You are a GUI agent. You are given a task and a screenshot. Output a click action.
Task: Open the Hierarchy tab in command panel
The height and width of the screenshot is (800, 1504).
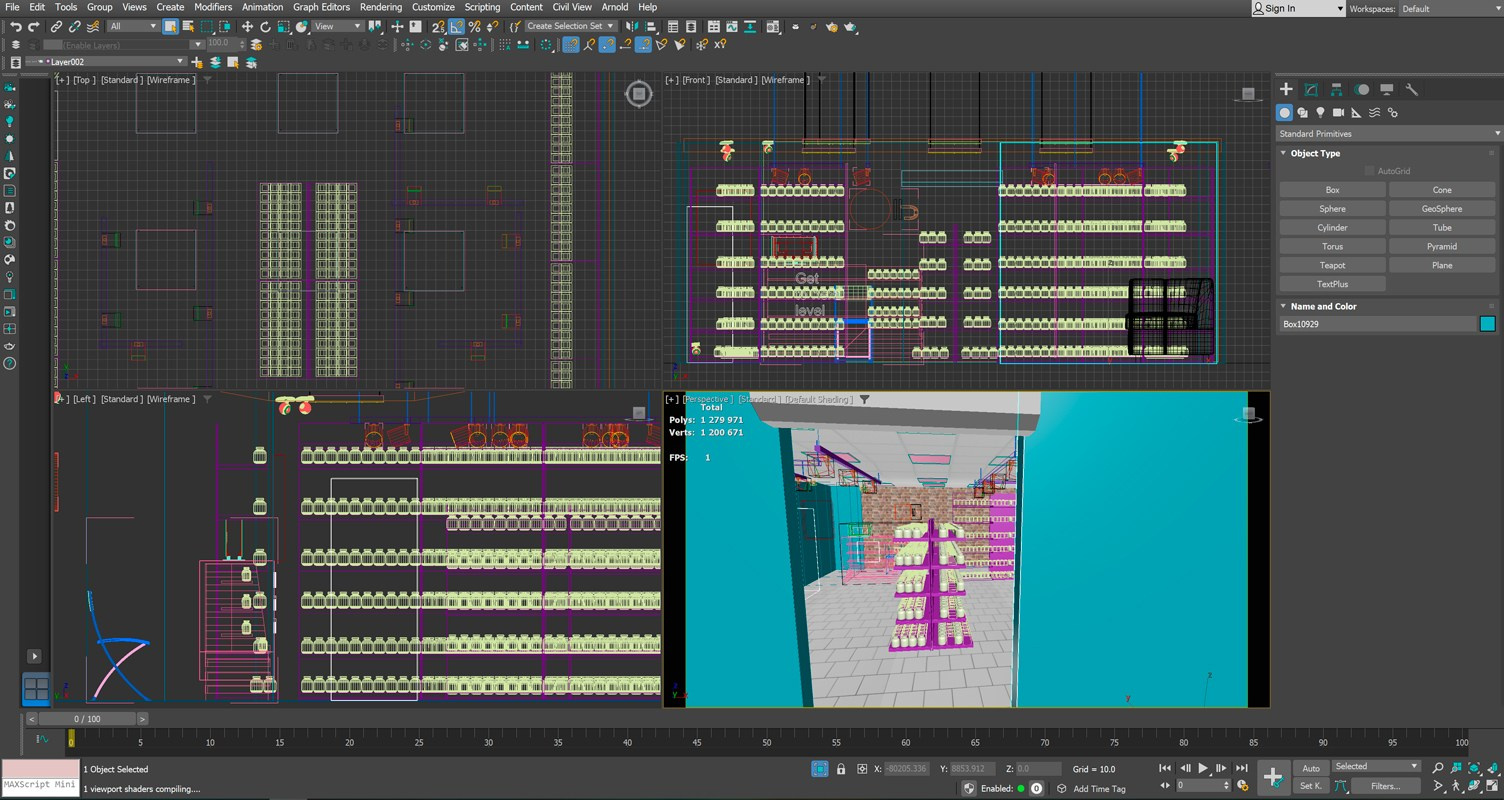click(1336, 89)
